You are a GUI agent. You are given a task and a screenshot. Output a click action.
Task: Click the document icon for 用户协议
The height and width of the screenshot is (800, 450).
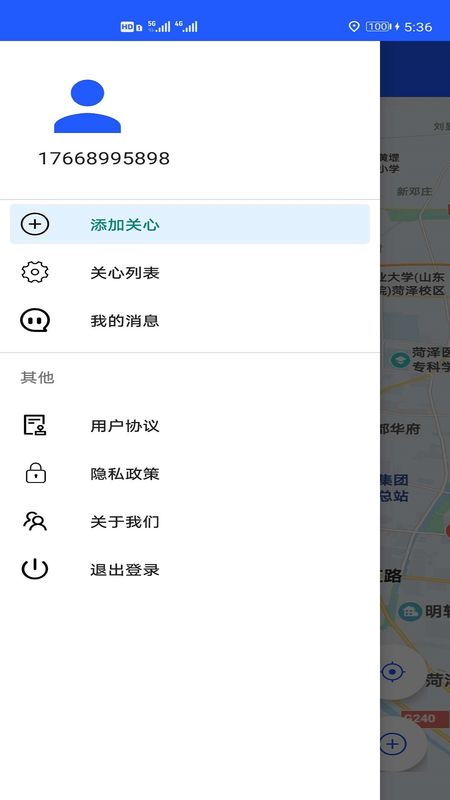pyautogui.click(x=35, y=425)
